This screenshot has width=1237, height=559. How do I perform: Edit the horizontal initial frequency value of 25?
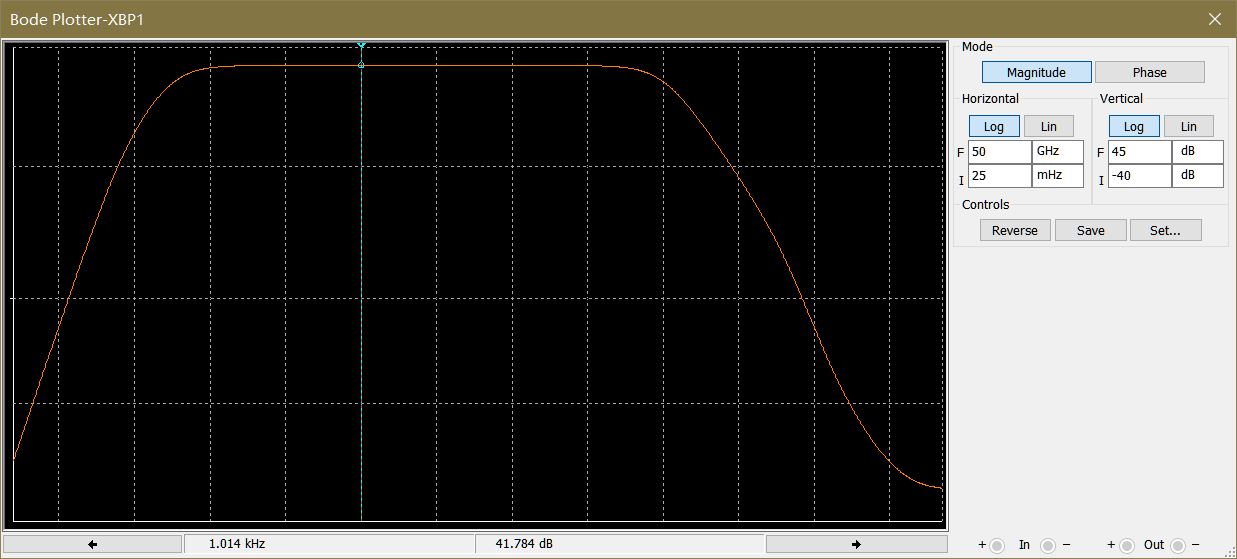1000,176
